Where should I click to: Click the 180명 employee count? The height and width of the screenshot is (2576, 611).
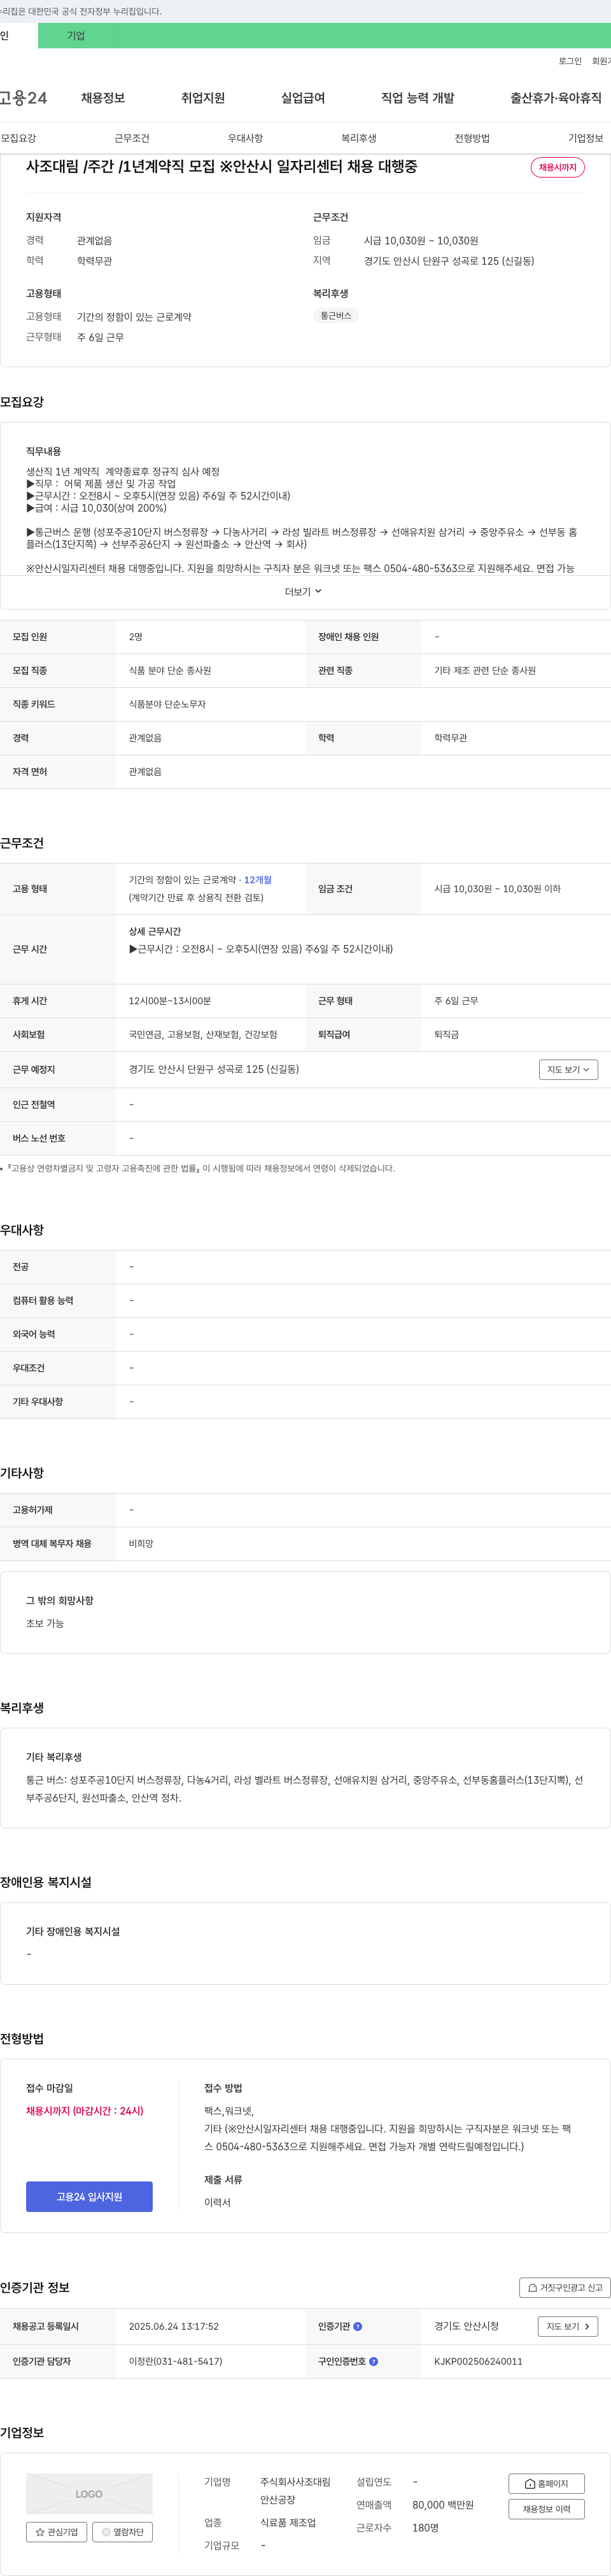(425, 2527)
